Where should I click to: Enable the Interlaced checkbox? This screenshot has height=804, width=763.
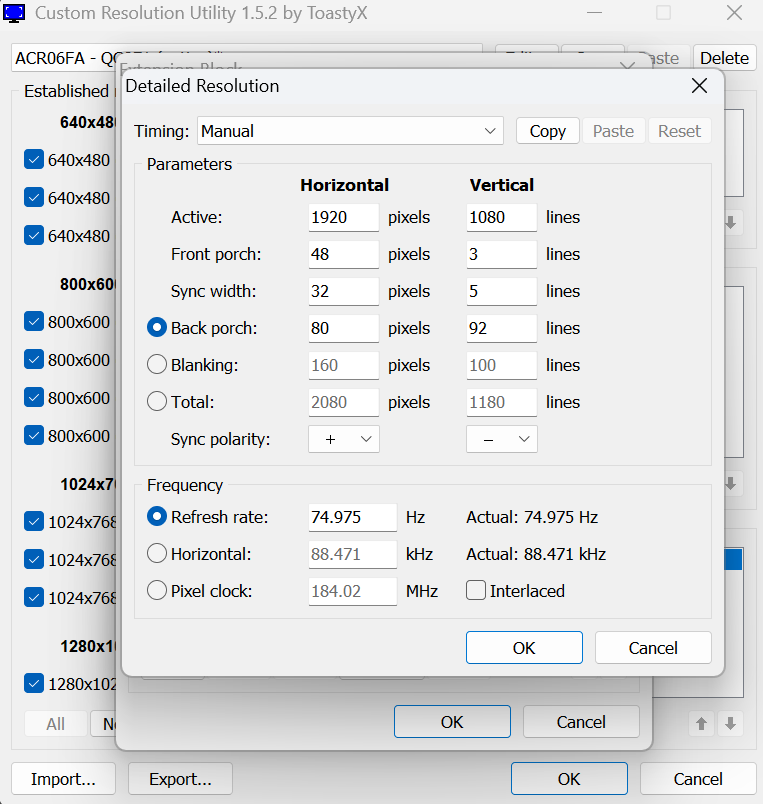click(x=477, y=591)
